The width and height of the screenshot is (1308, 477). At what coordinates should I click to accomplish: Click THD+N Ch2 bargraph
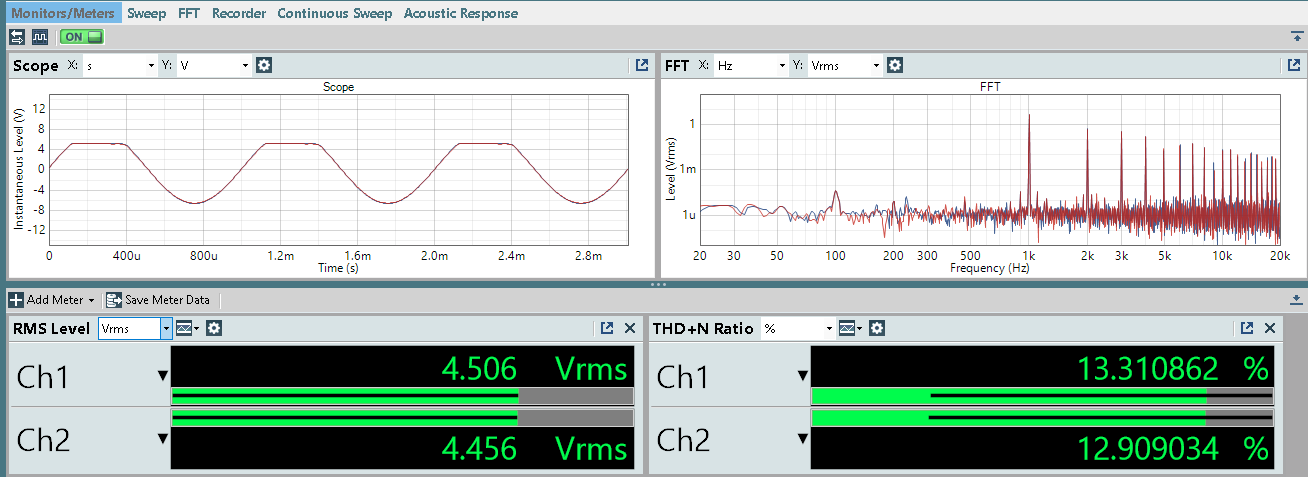(x=1042, y=417)
